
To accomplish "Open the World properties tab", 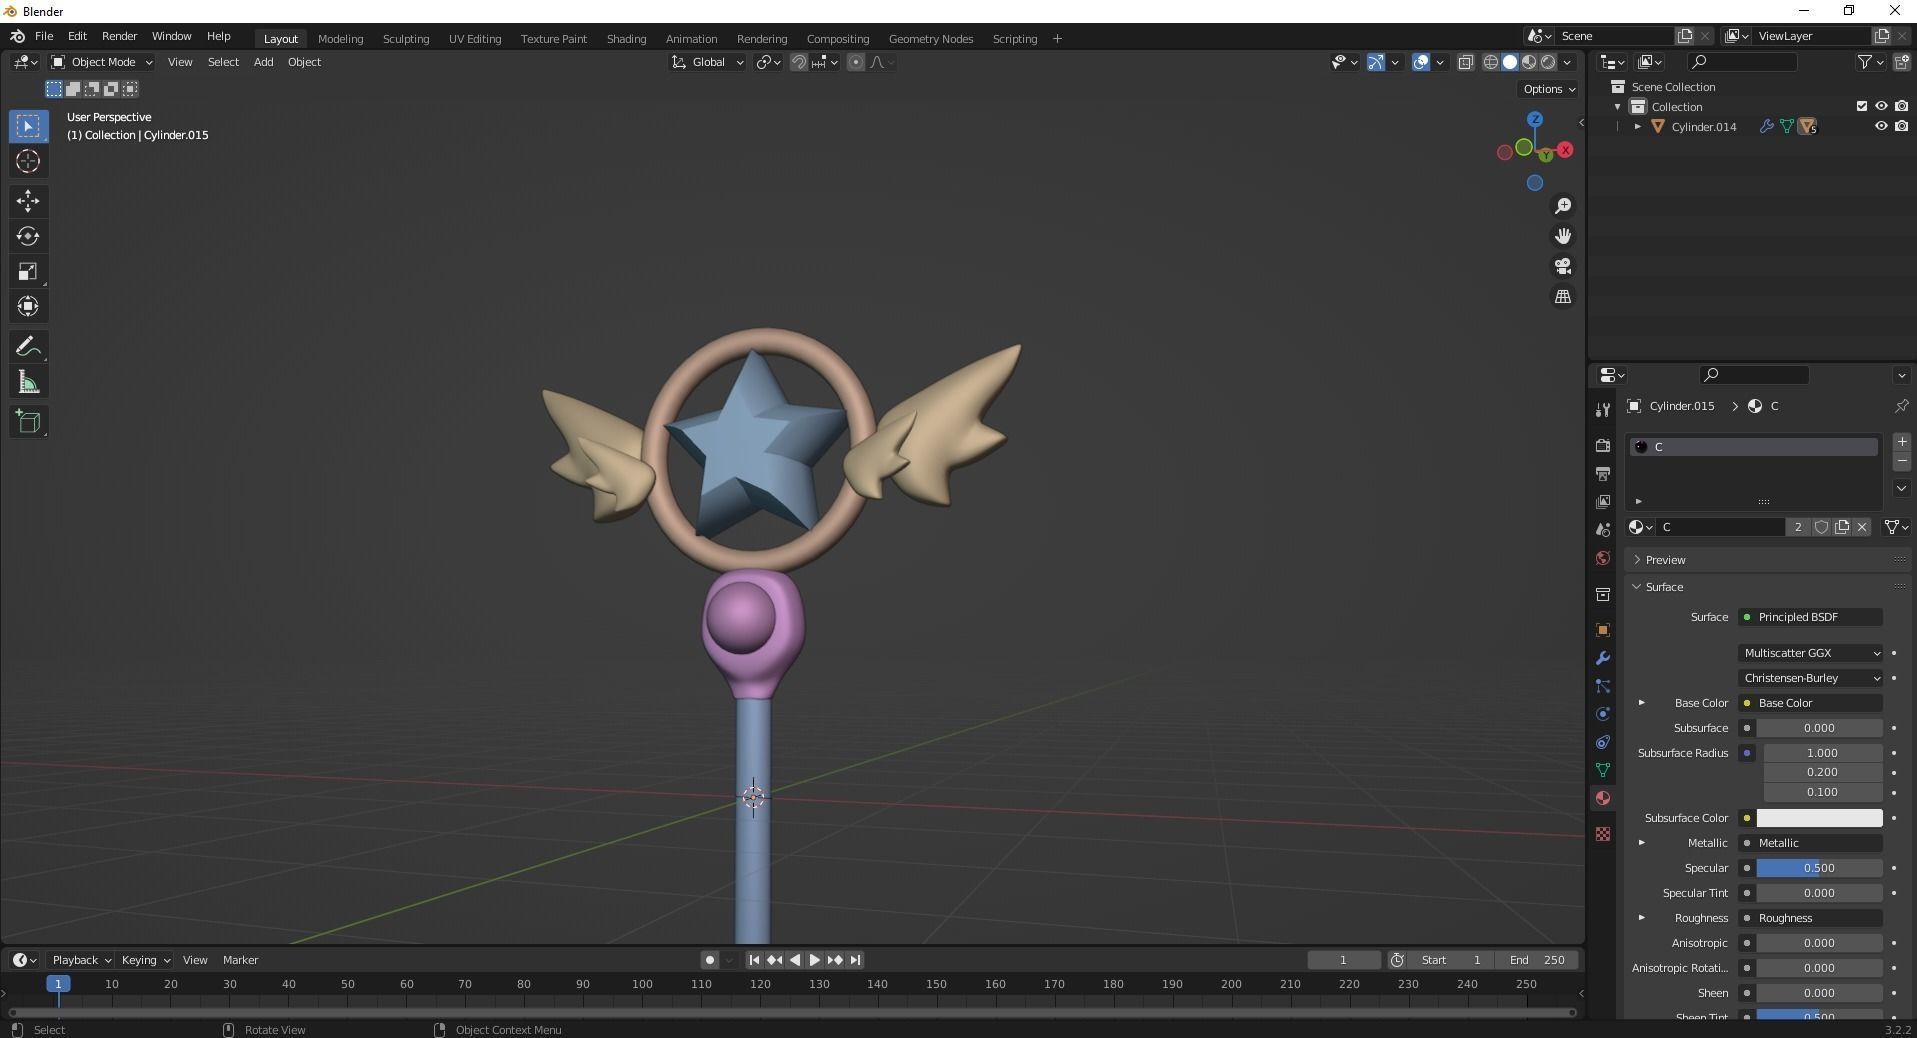I will (1603, 558).
